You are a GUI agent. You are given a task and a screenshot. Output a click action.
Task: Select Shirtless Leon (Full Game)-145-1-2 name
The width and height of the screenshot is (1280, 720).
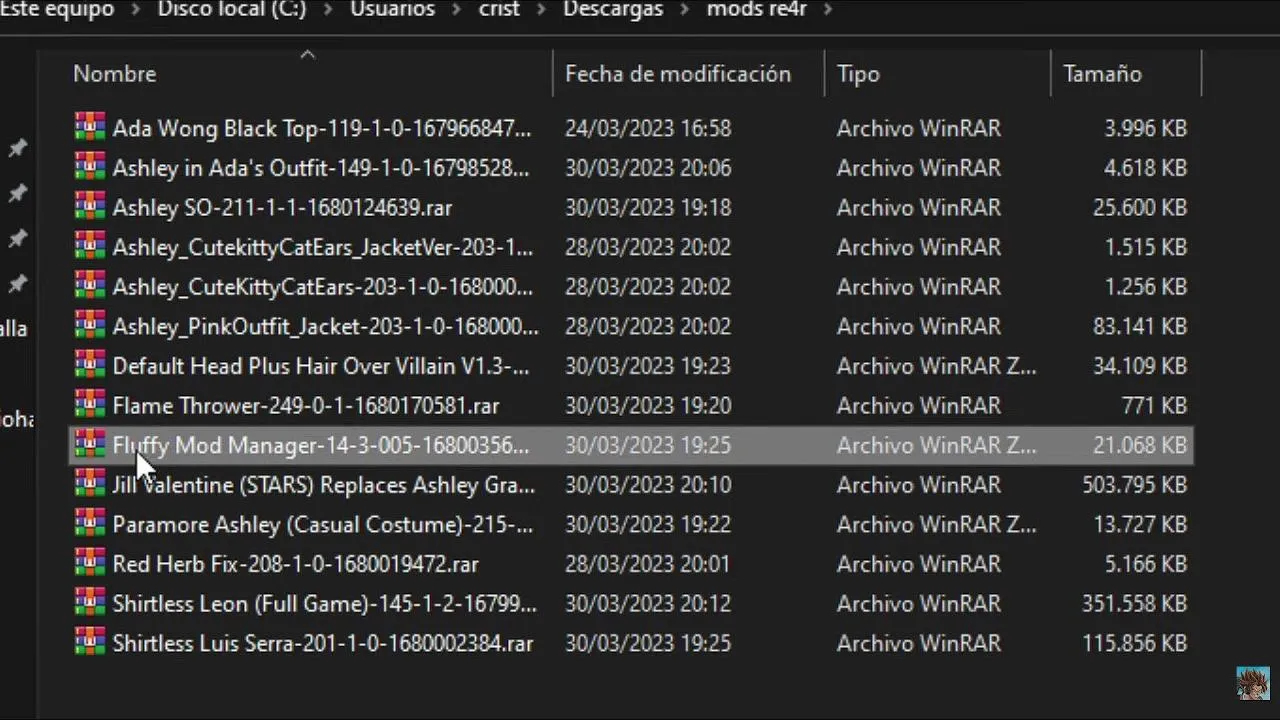point(325,604)
